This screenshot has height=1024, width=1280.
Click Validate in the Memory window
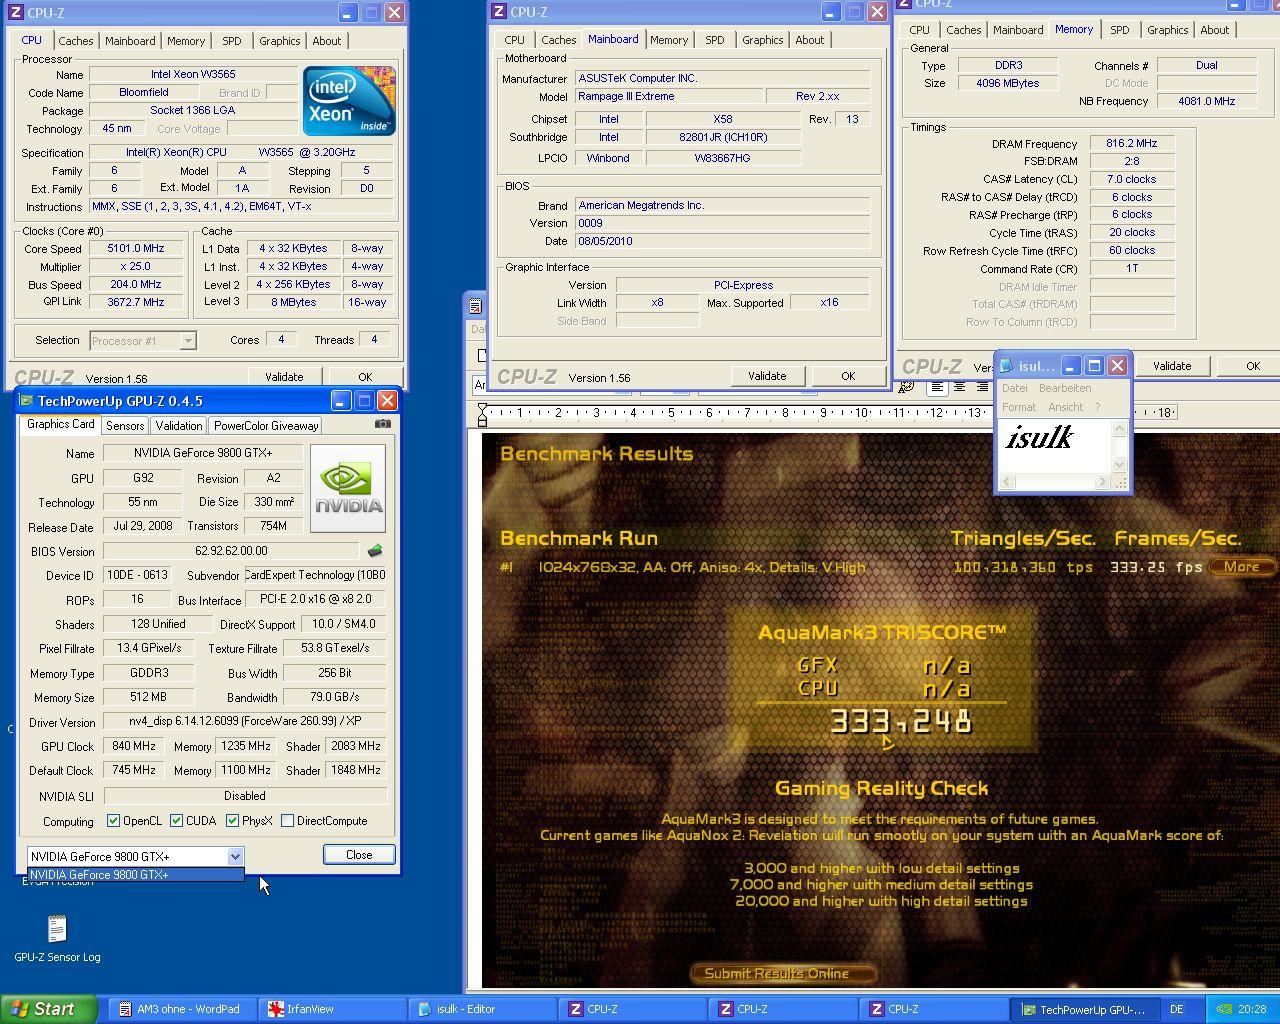pyautogui.click(x=1172, y=366)
